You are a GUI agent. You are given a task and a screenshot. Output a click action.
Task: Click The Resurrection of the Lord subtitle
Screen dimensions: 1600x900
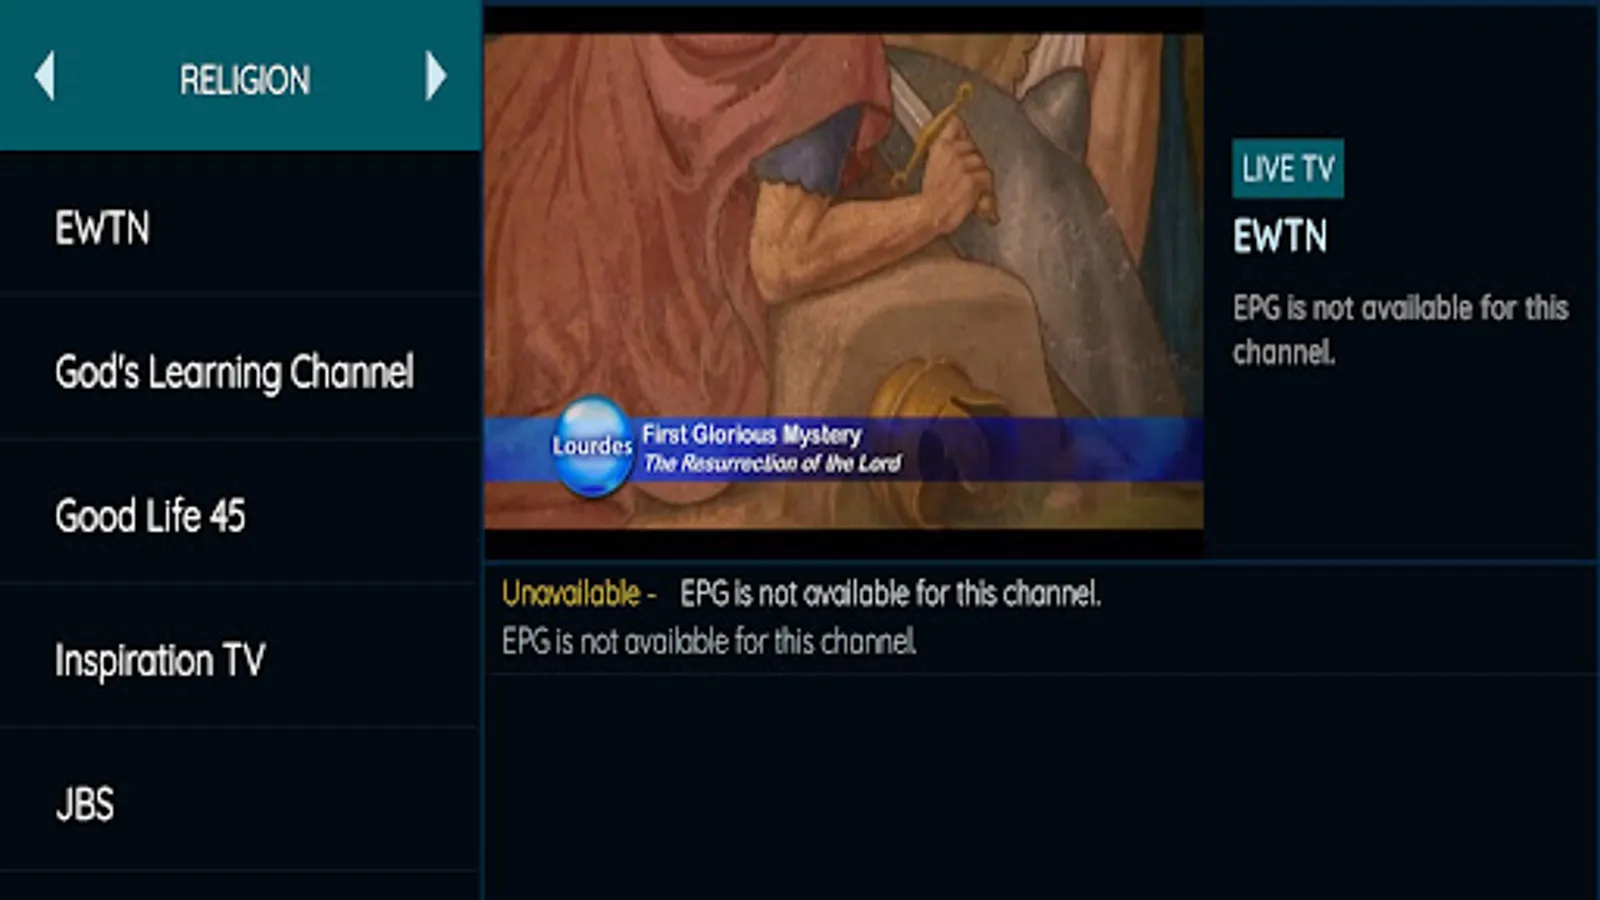[x=772, y=463]
